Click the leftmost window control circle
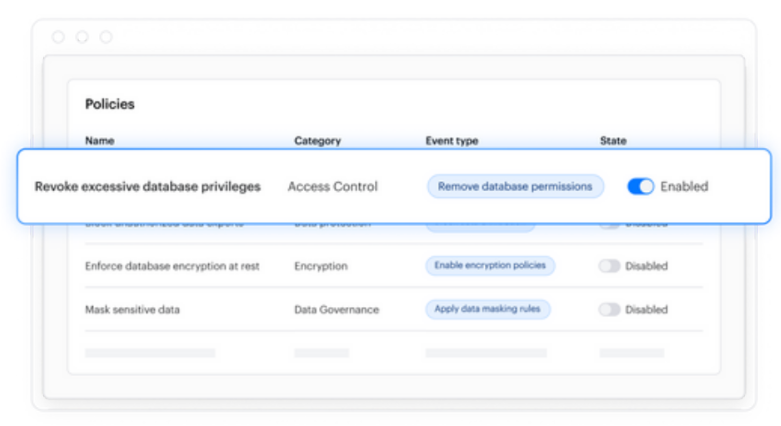Viewport: 781px width, 426px height. 58,37
